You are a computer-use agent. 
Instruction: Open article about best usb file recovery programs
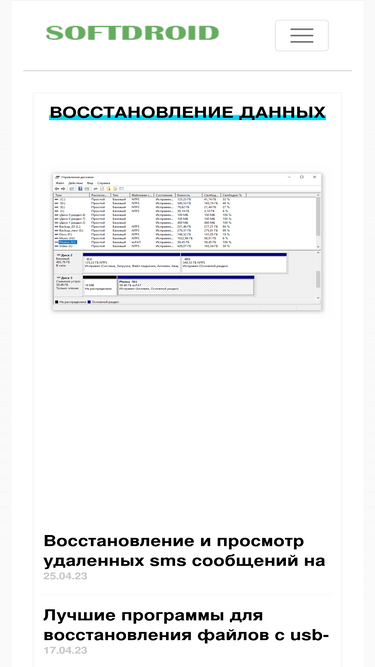tap(186, 625)
